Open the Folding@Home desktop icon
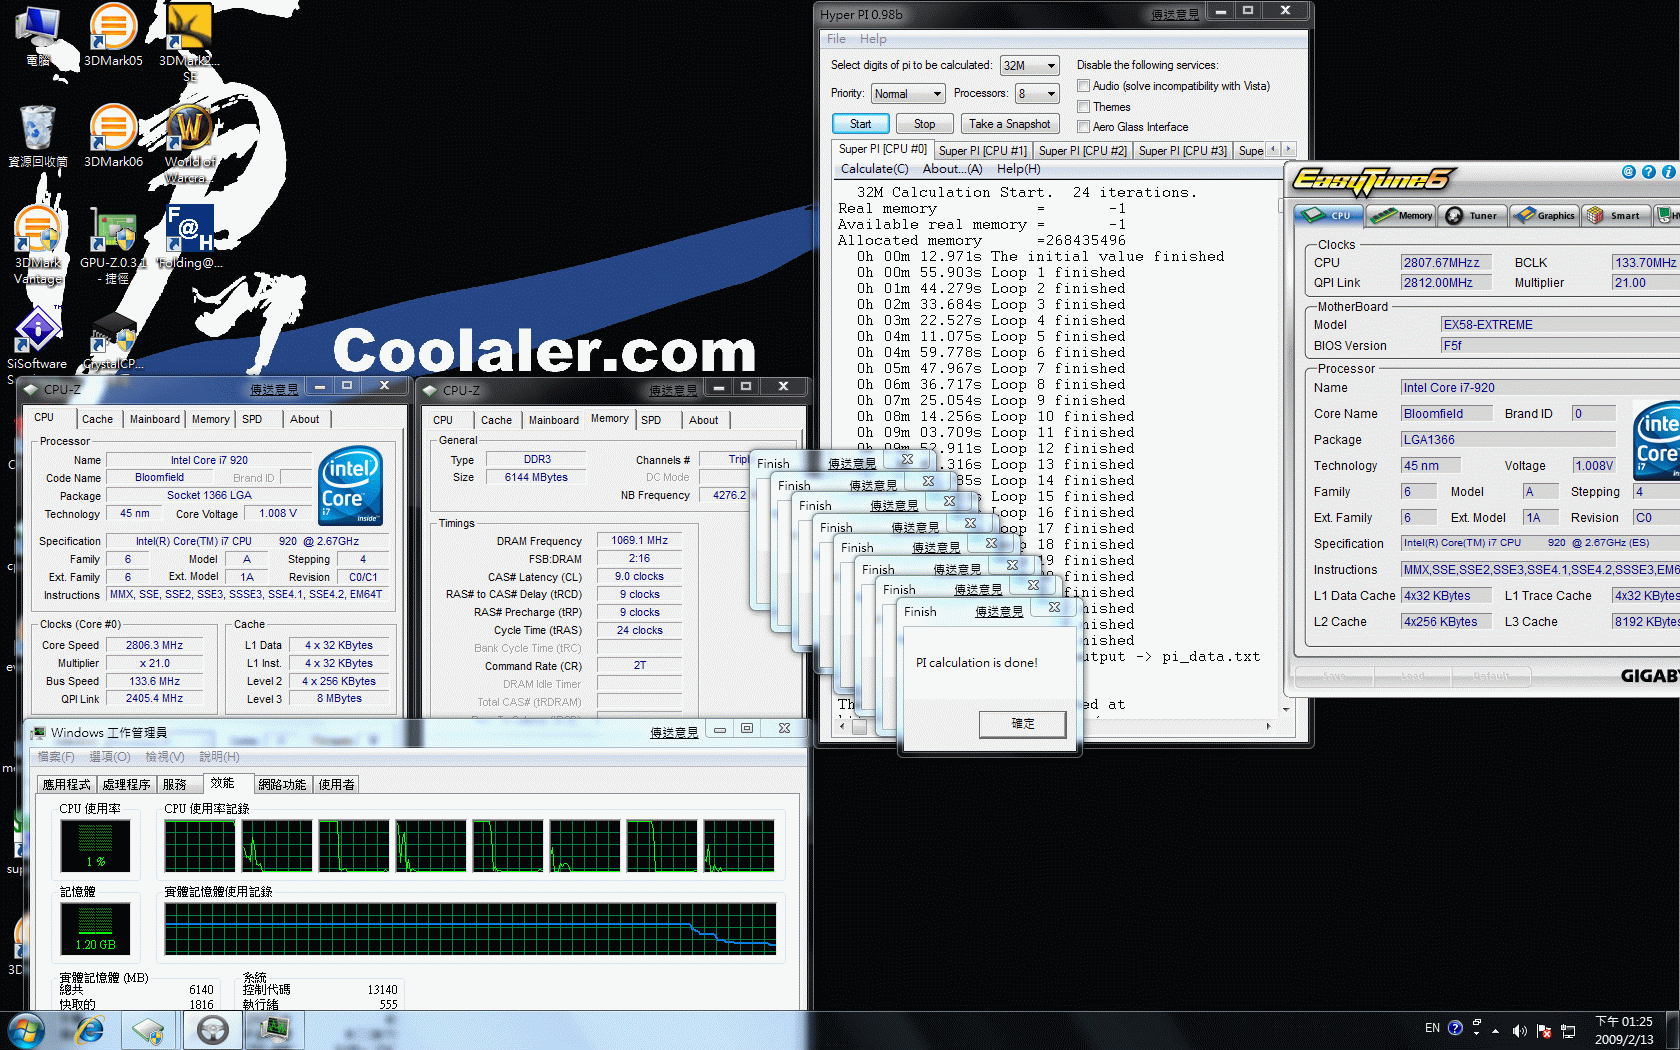The width and height of the screenshot is (1680, 1050). pyautogui.click(x=190, y=237)
